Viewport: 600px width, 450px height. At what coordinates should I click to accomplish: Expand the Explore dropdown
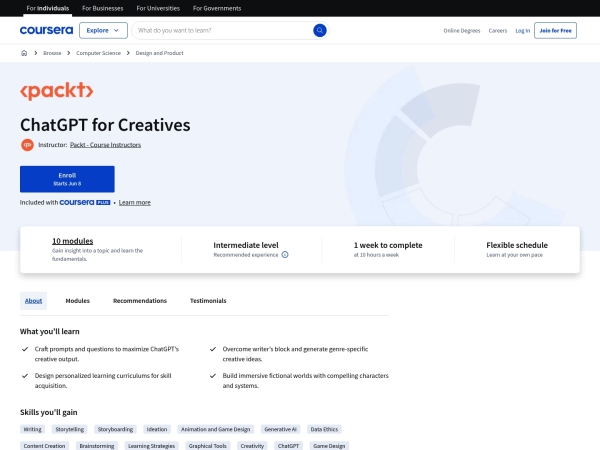[103, 31]
